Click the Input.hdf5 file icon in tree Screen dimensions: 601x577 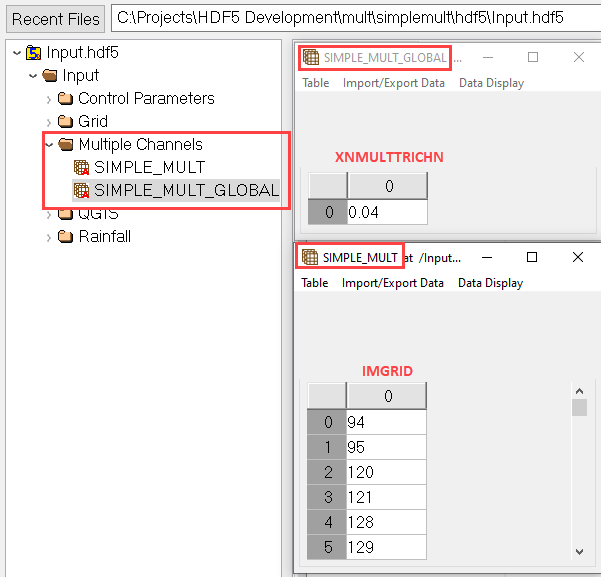click(x=33, y=52)
